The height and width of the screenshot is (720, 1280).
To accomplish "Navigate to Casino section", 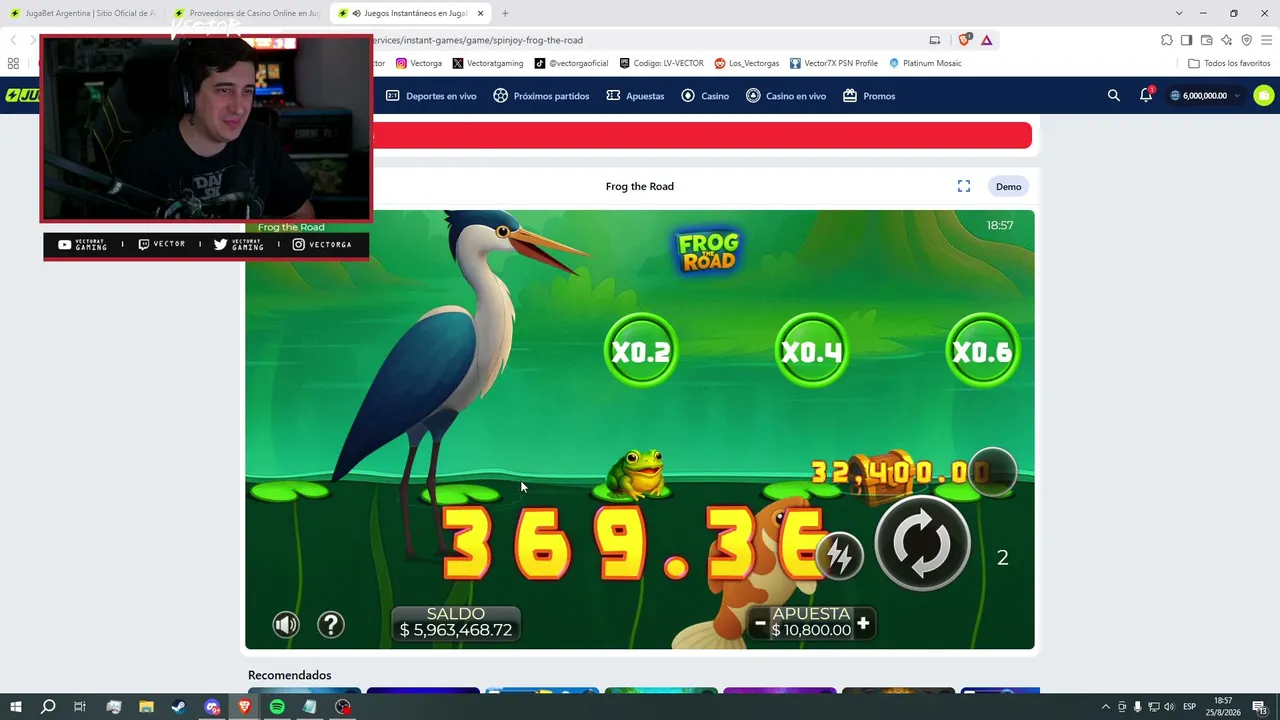I will pos(705,96).
